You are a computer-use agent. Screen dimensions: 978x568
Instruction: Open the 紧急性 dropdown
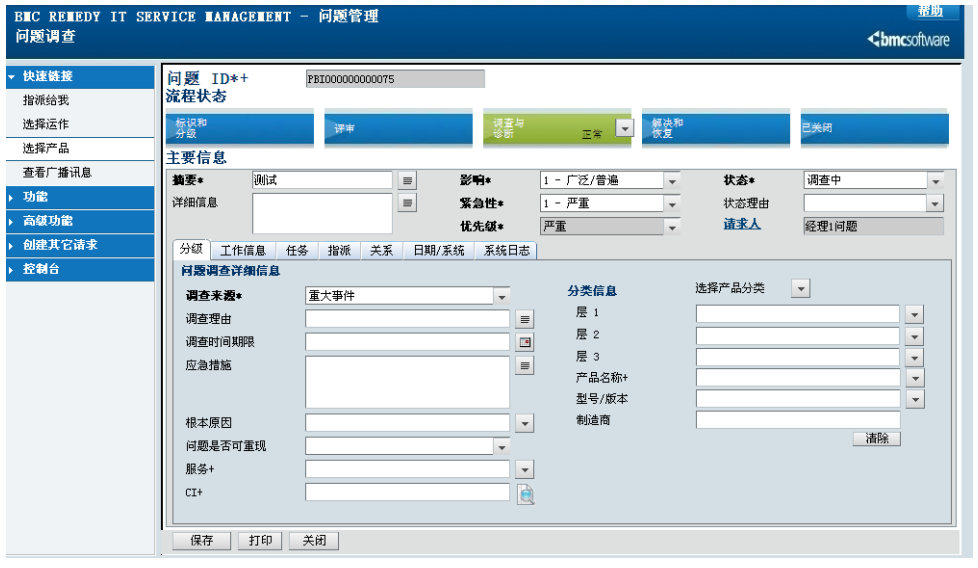click(x=672, y=204)
